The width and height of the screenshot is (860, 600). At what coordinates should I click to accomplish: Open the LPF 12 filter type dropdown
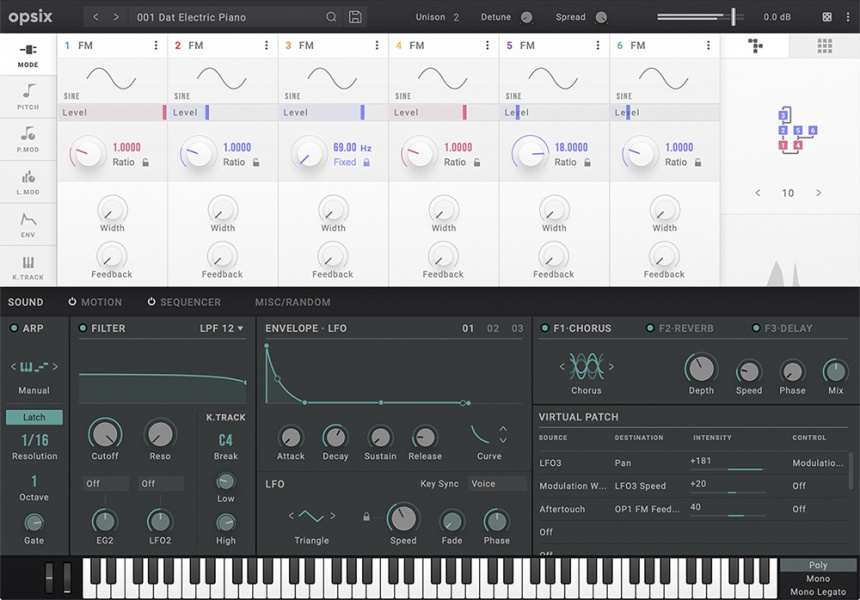(222, 328)
